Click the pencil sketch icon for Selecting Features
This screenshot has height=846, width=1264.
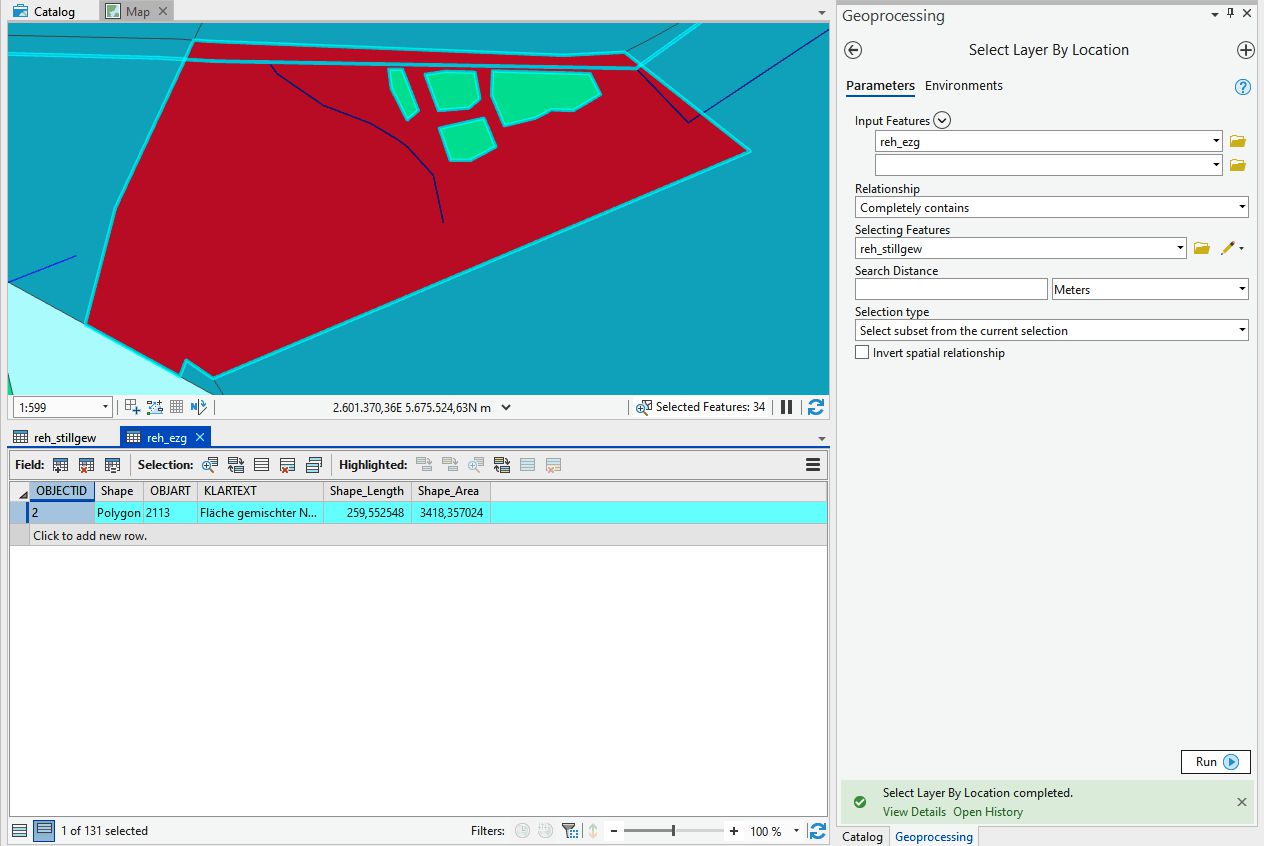click(1229, 248)
